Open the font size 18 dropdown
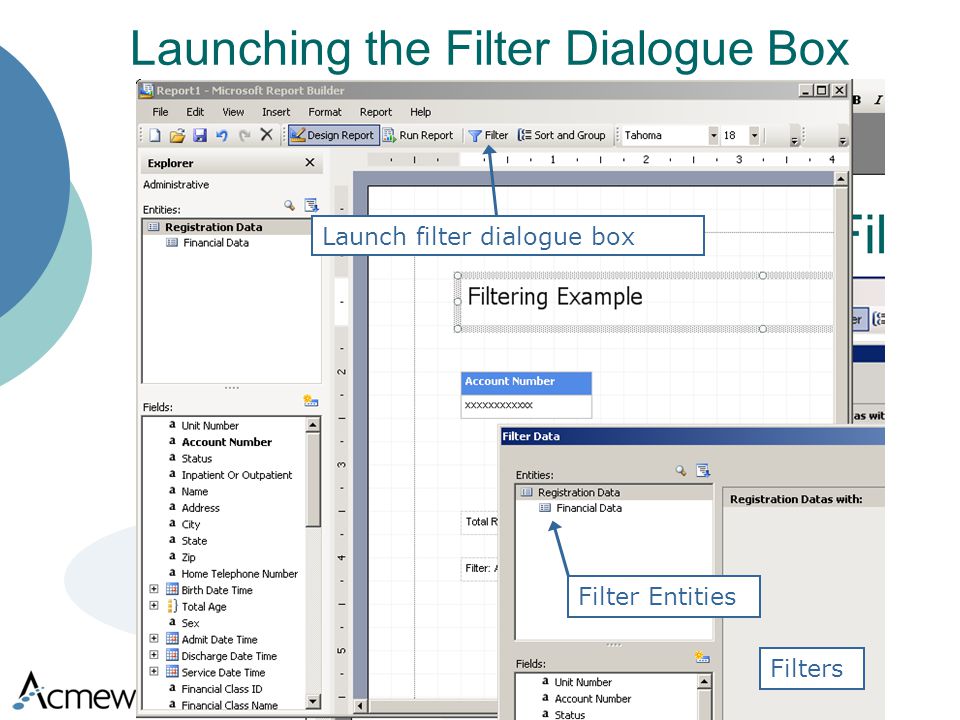This screenshot has height=720, width=960. point(754,135)
